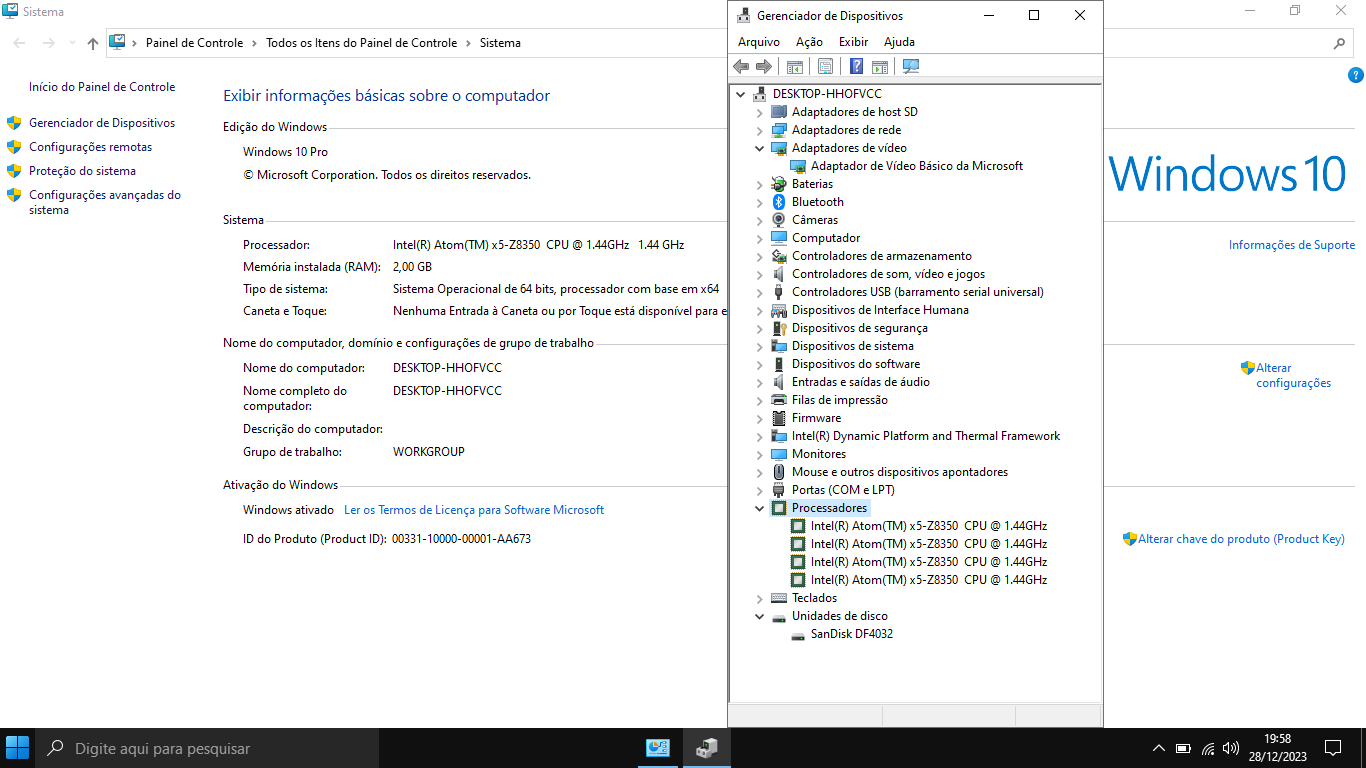Viewport: 1366px width, 768px height.
Task: Select the SanDisk DF4032 disk icon
Action: point(798,634)
